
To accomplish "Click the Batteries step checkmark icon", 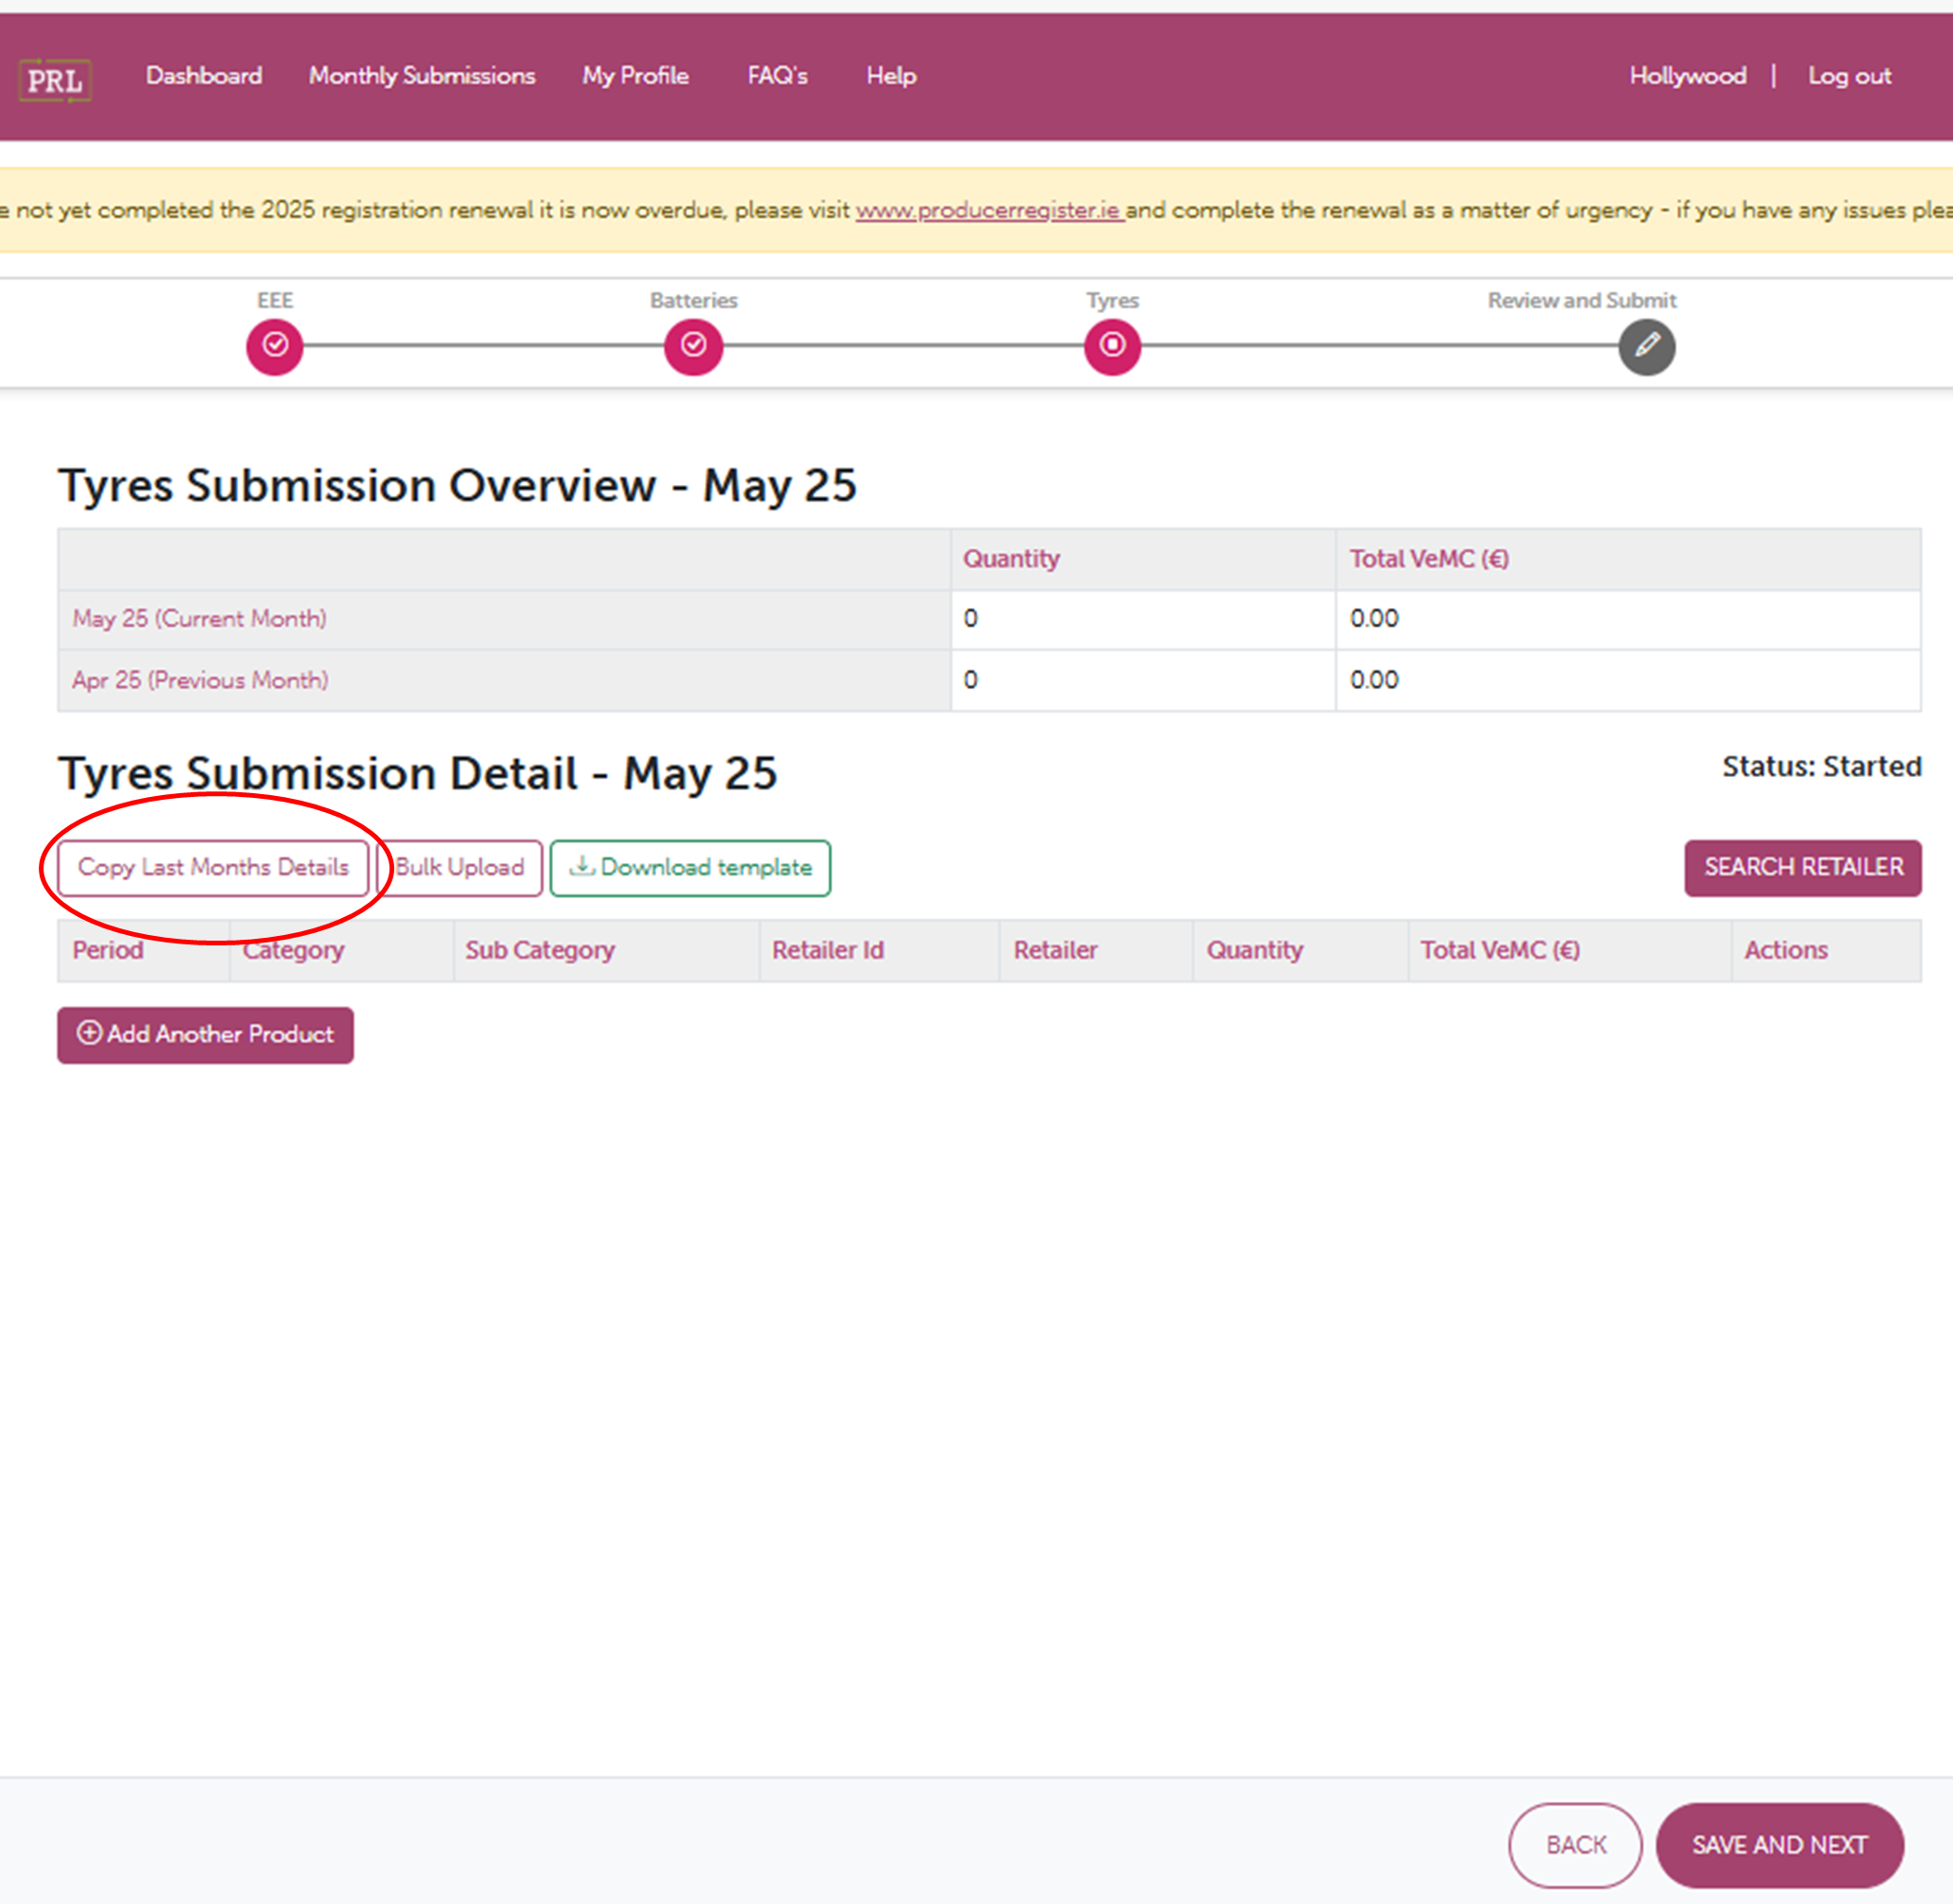I will [693, 347].
